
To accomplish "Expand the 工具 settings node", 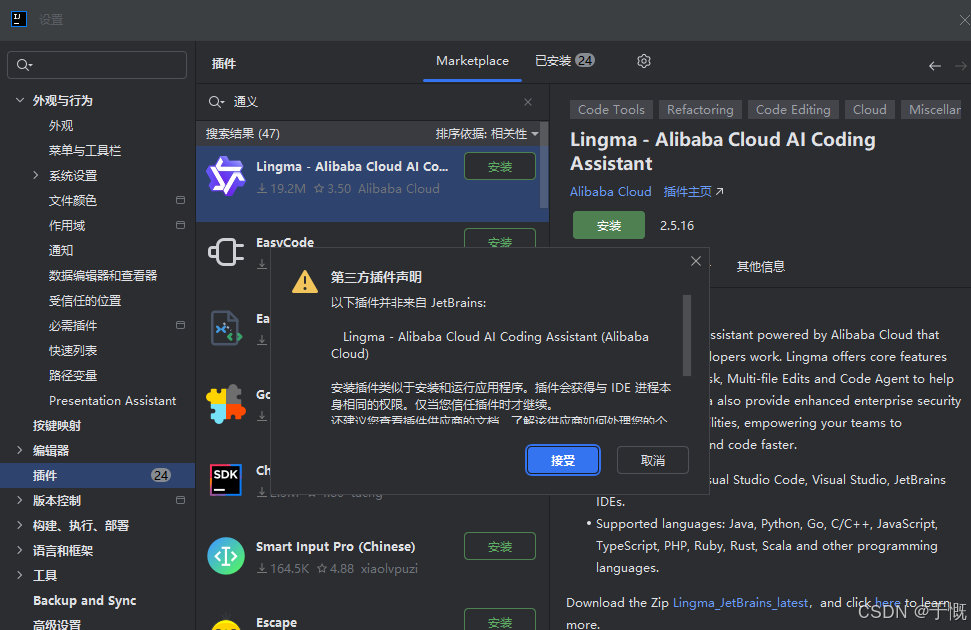I will point(20,575).
